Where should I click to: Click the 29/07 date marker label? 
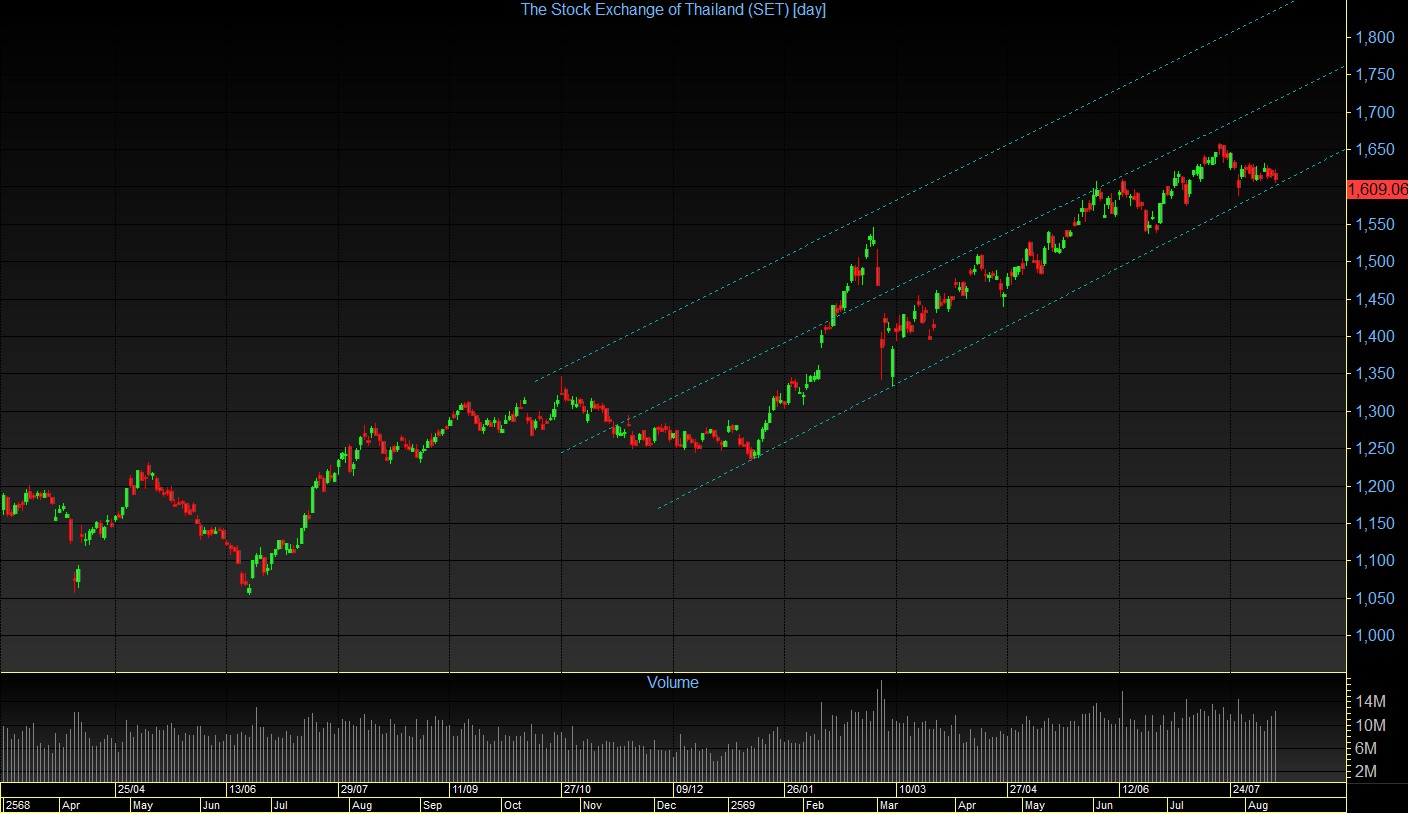(354, 789)
